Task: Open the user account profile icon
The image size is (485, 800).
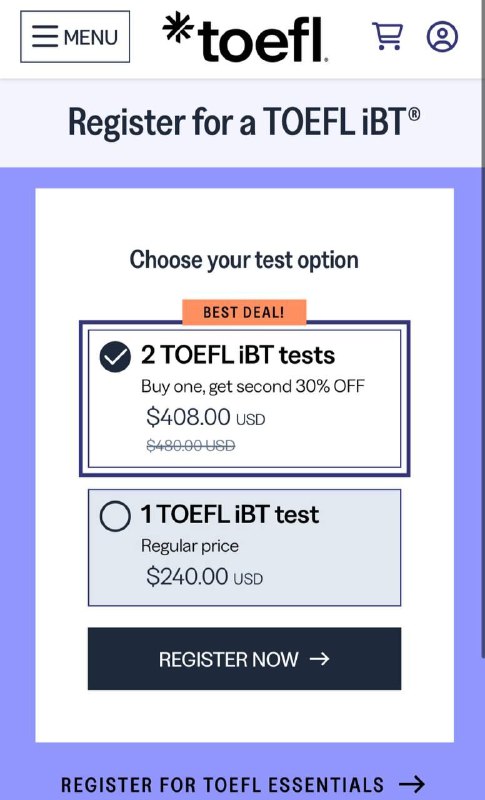Action: pos(442,36)
